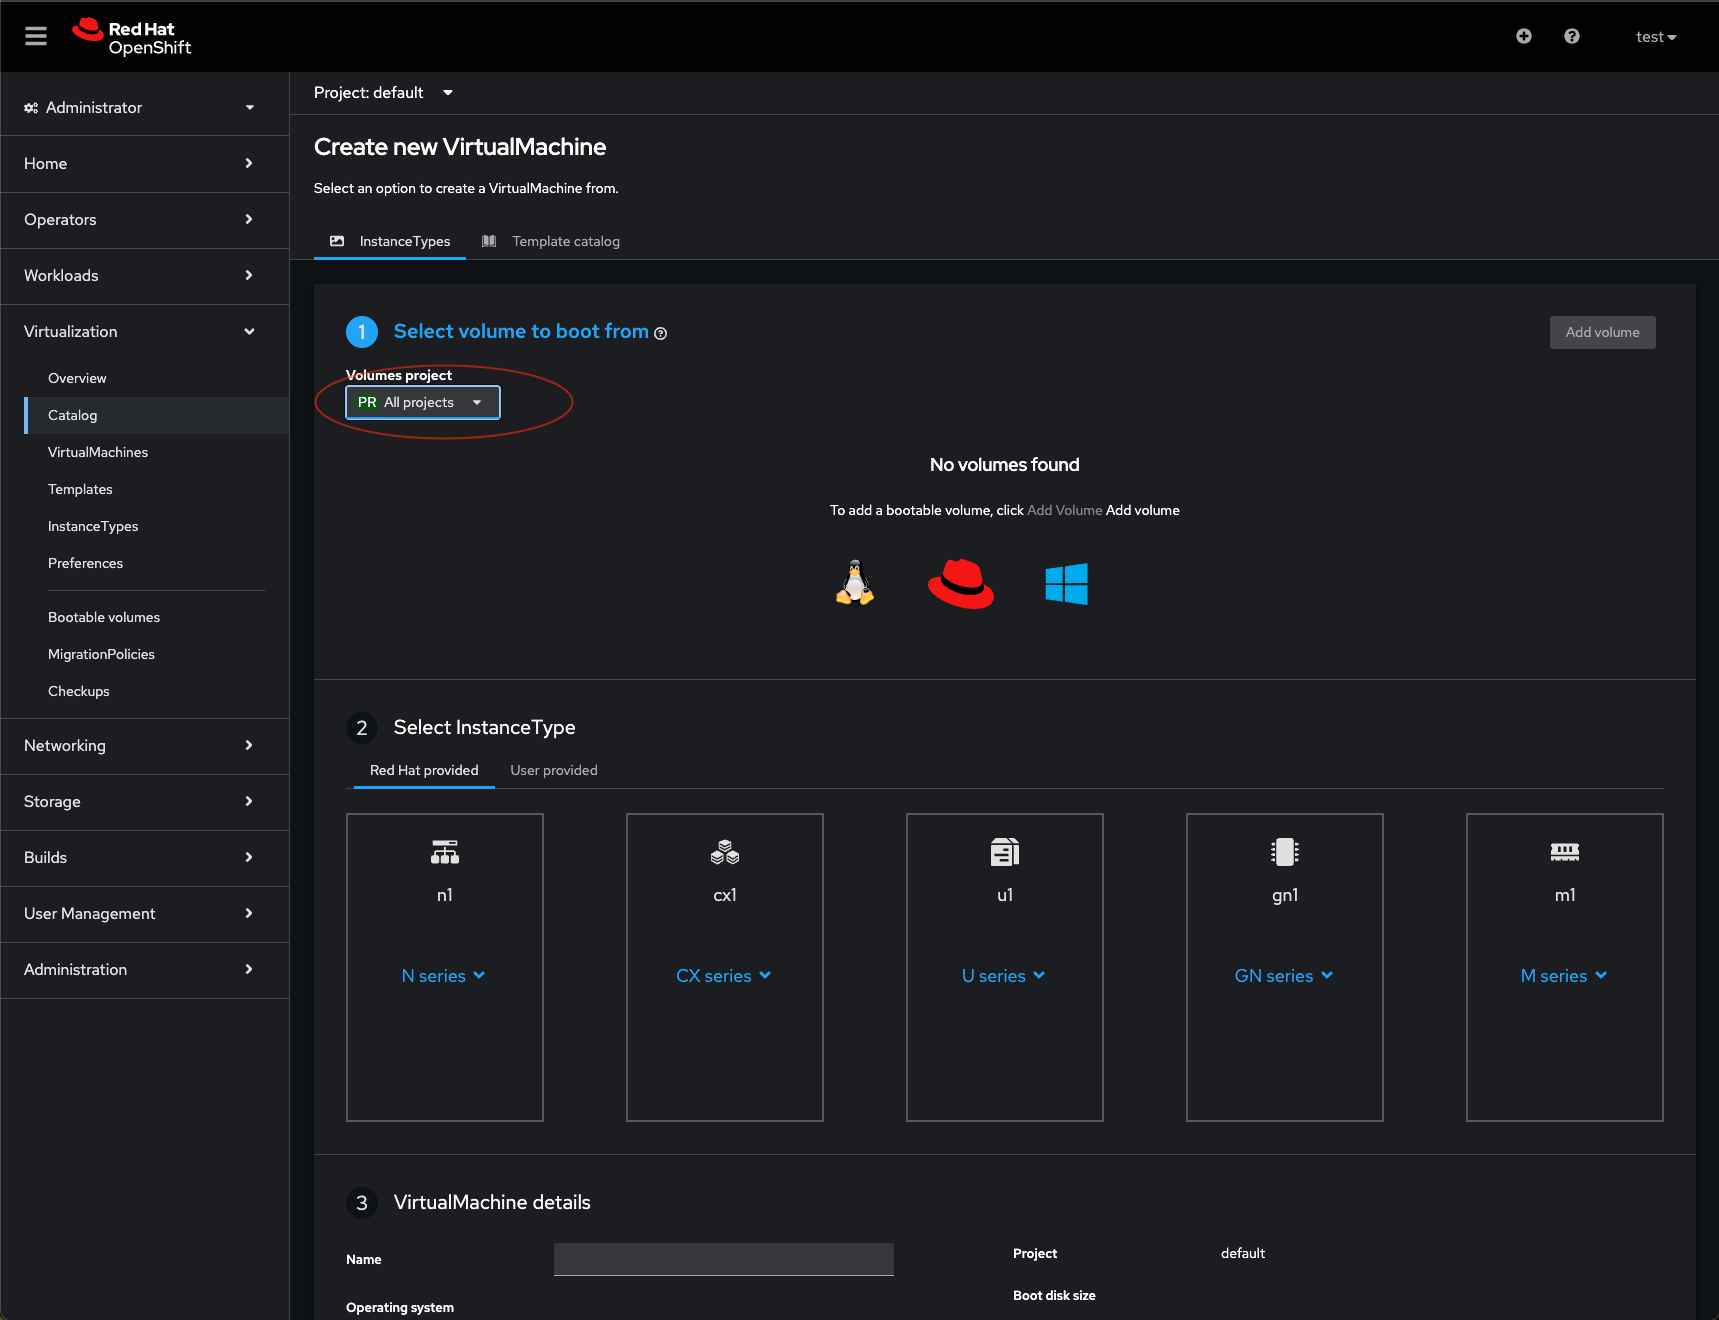1719x1320 pixels.
Task: Click the Red Hat fedora icon
Action: (x=960, y=584)
